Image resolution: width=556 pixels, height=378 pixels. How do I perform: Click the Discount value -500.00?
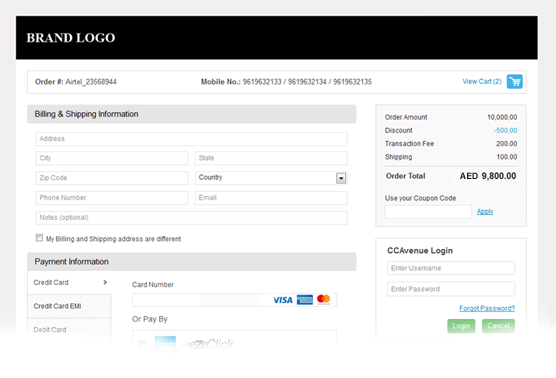click(x=506, y=130)
